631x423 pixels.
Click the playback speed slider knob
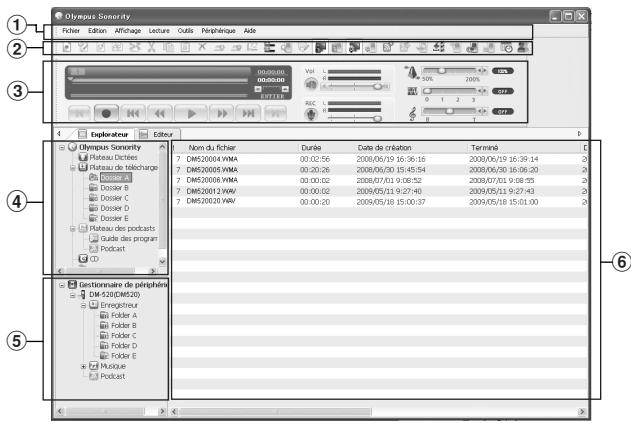tap(441, 71)
